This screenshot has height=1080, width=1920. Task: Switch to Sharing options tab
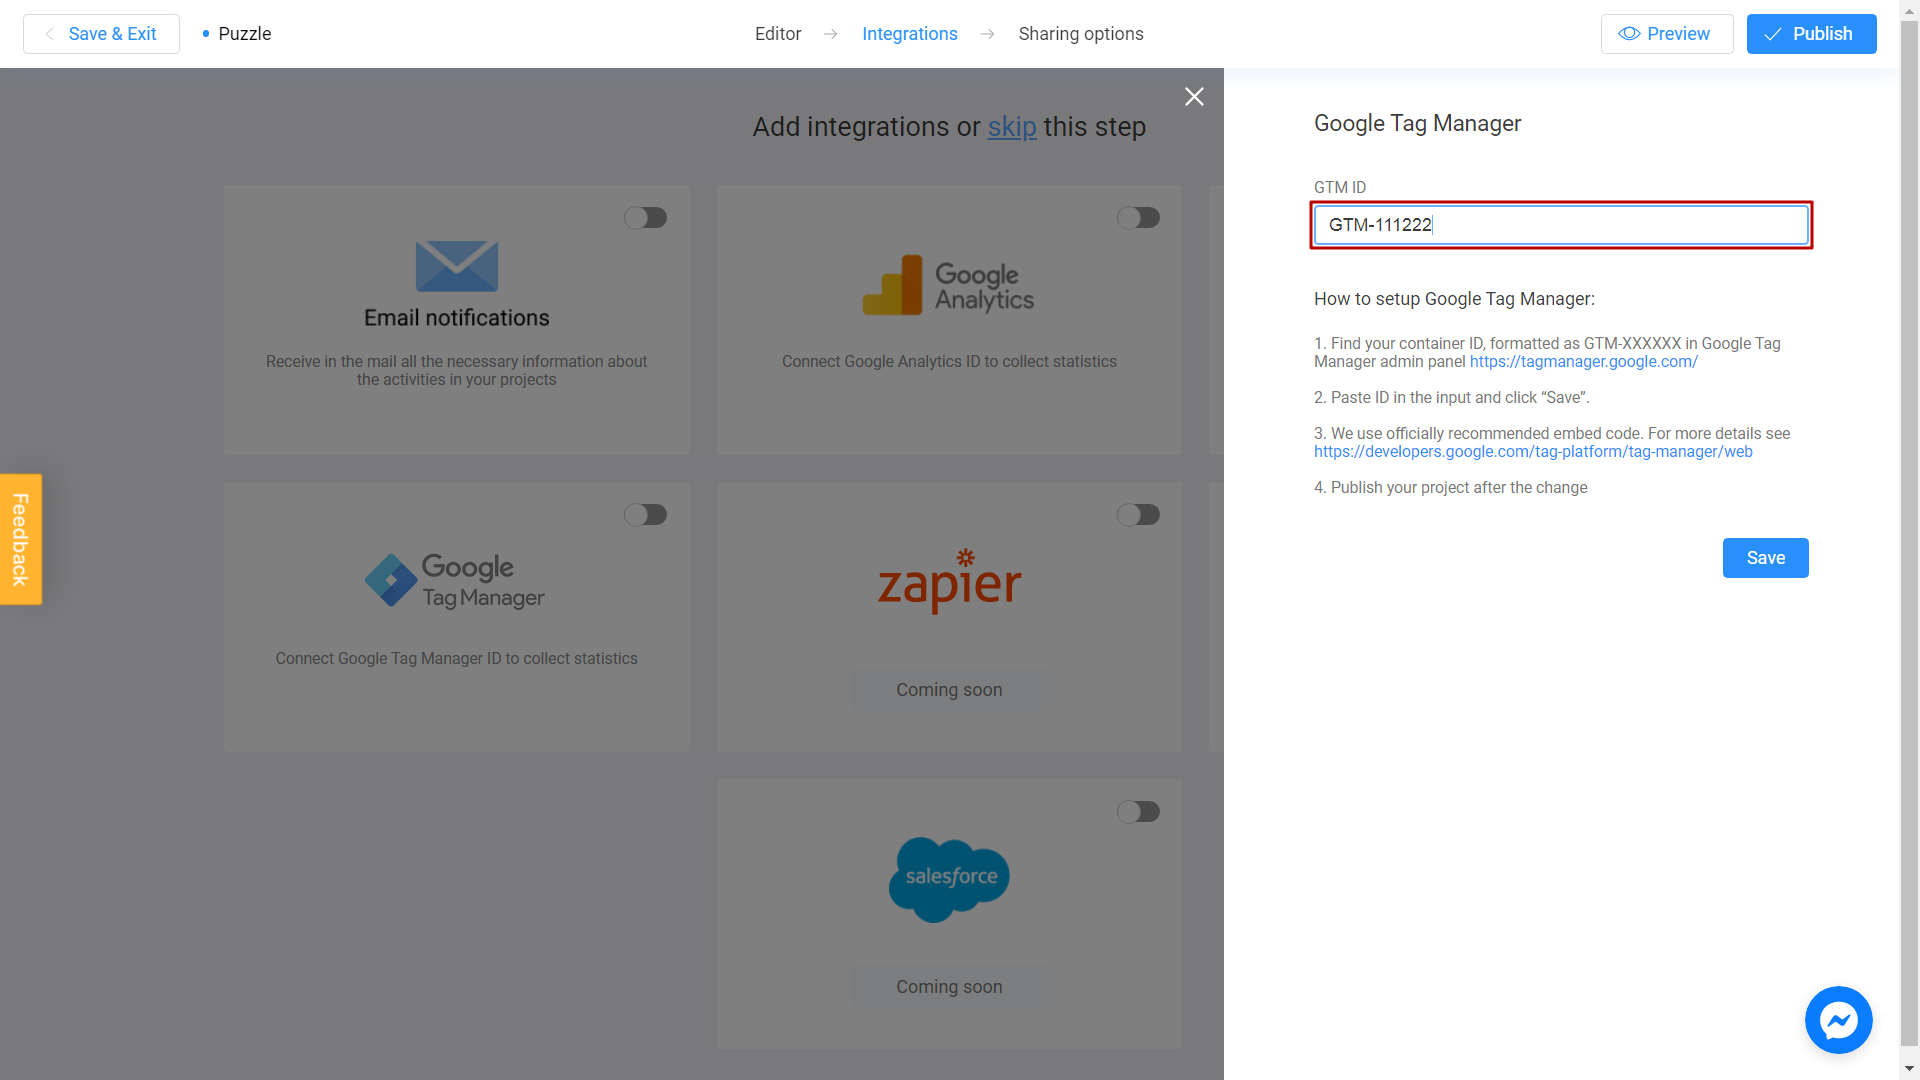[x=1081, y=33]
